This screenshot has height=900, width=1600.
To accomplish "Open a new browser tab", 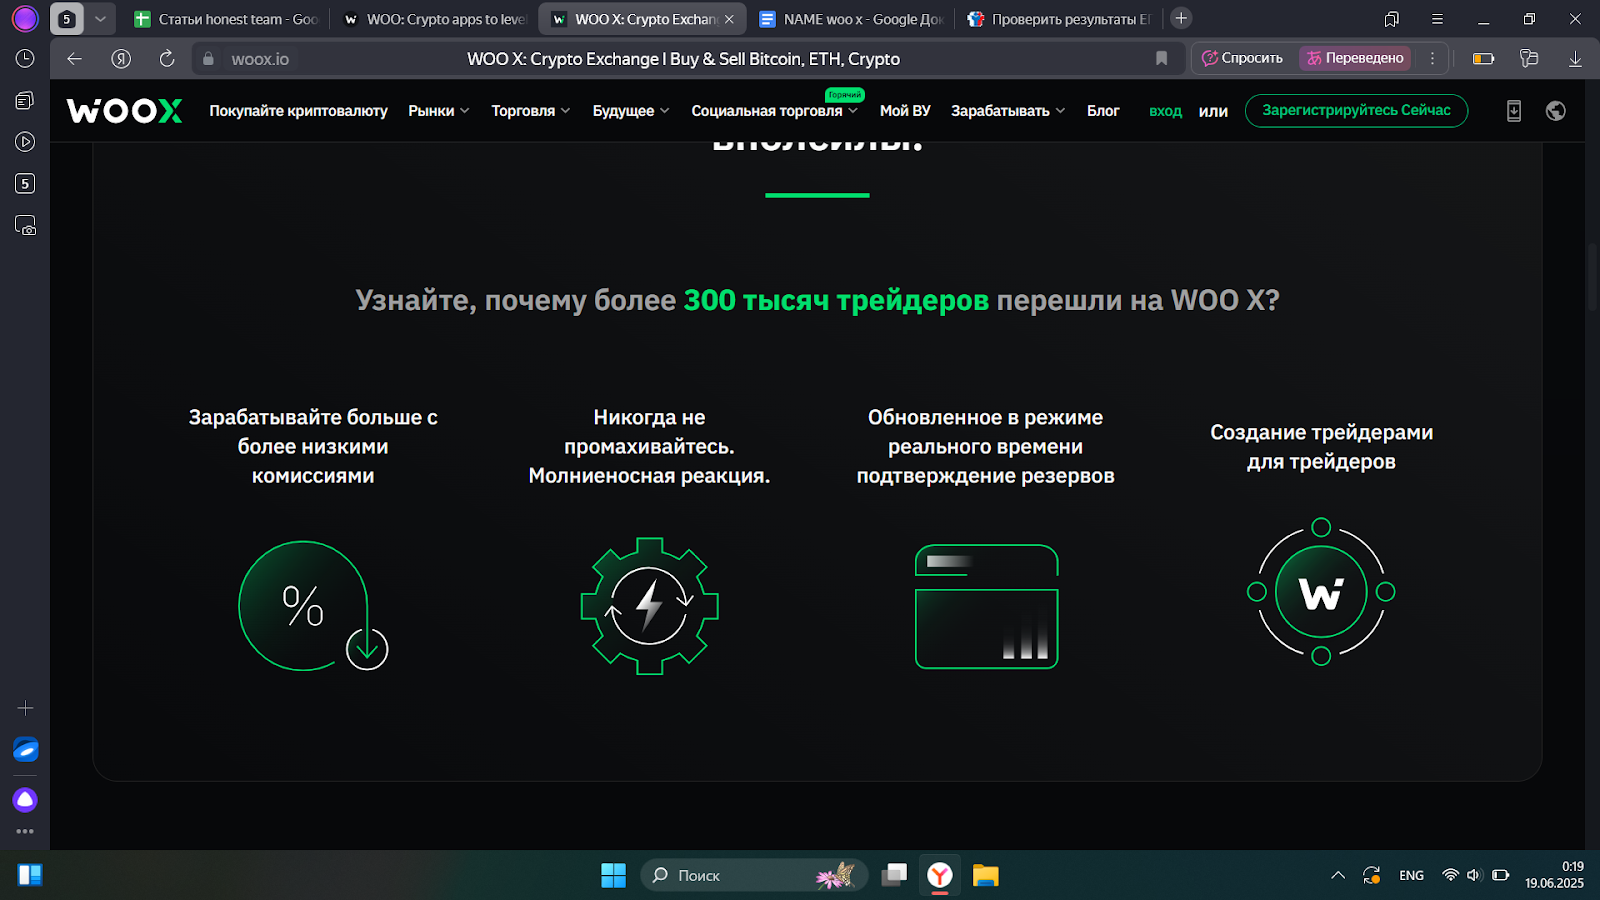I will (1181, 18).
